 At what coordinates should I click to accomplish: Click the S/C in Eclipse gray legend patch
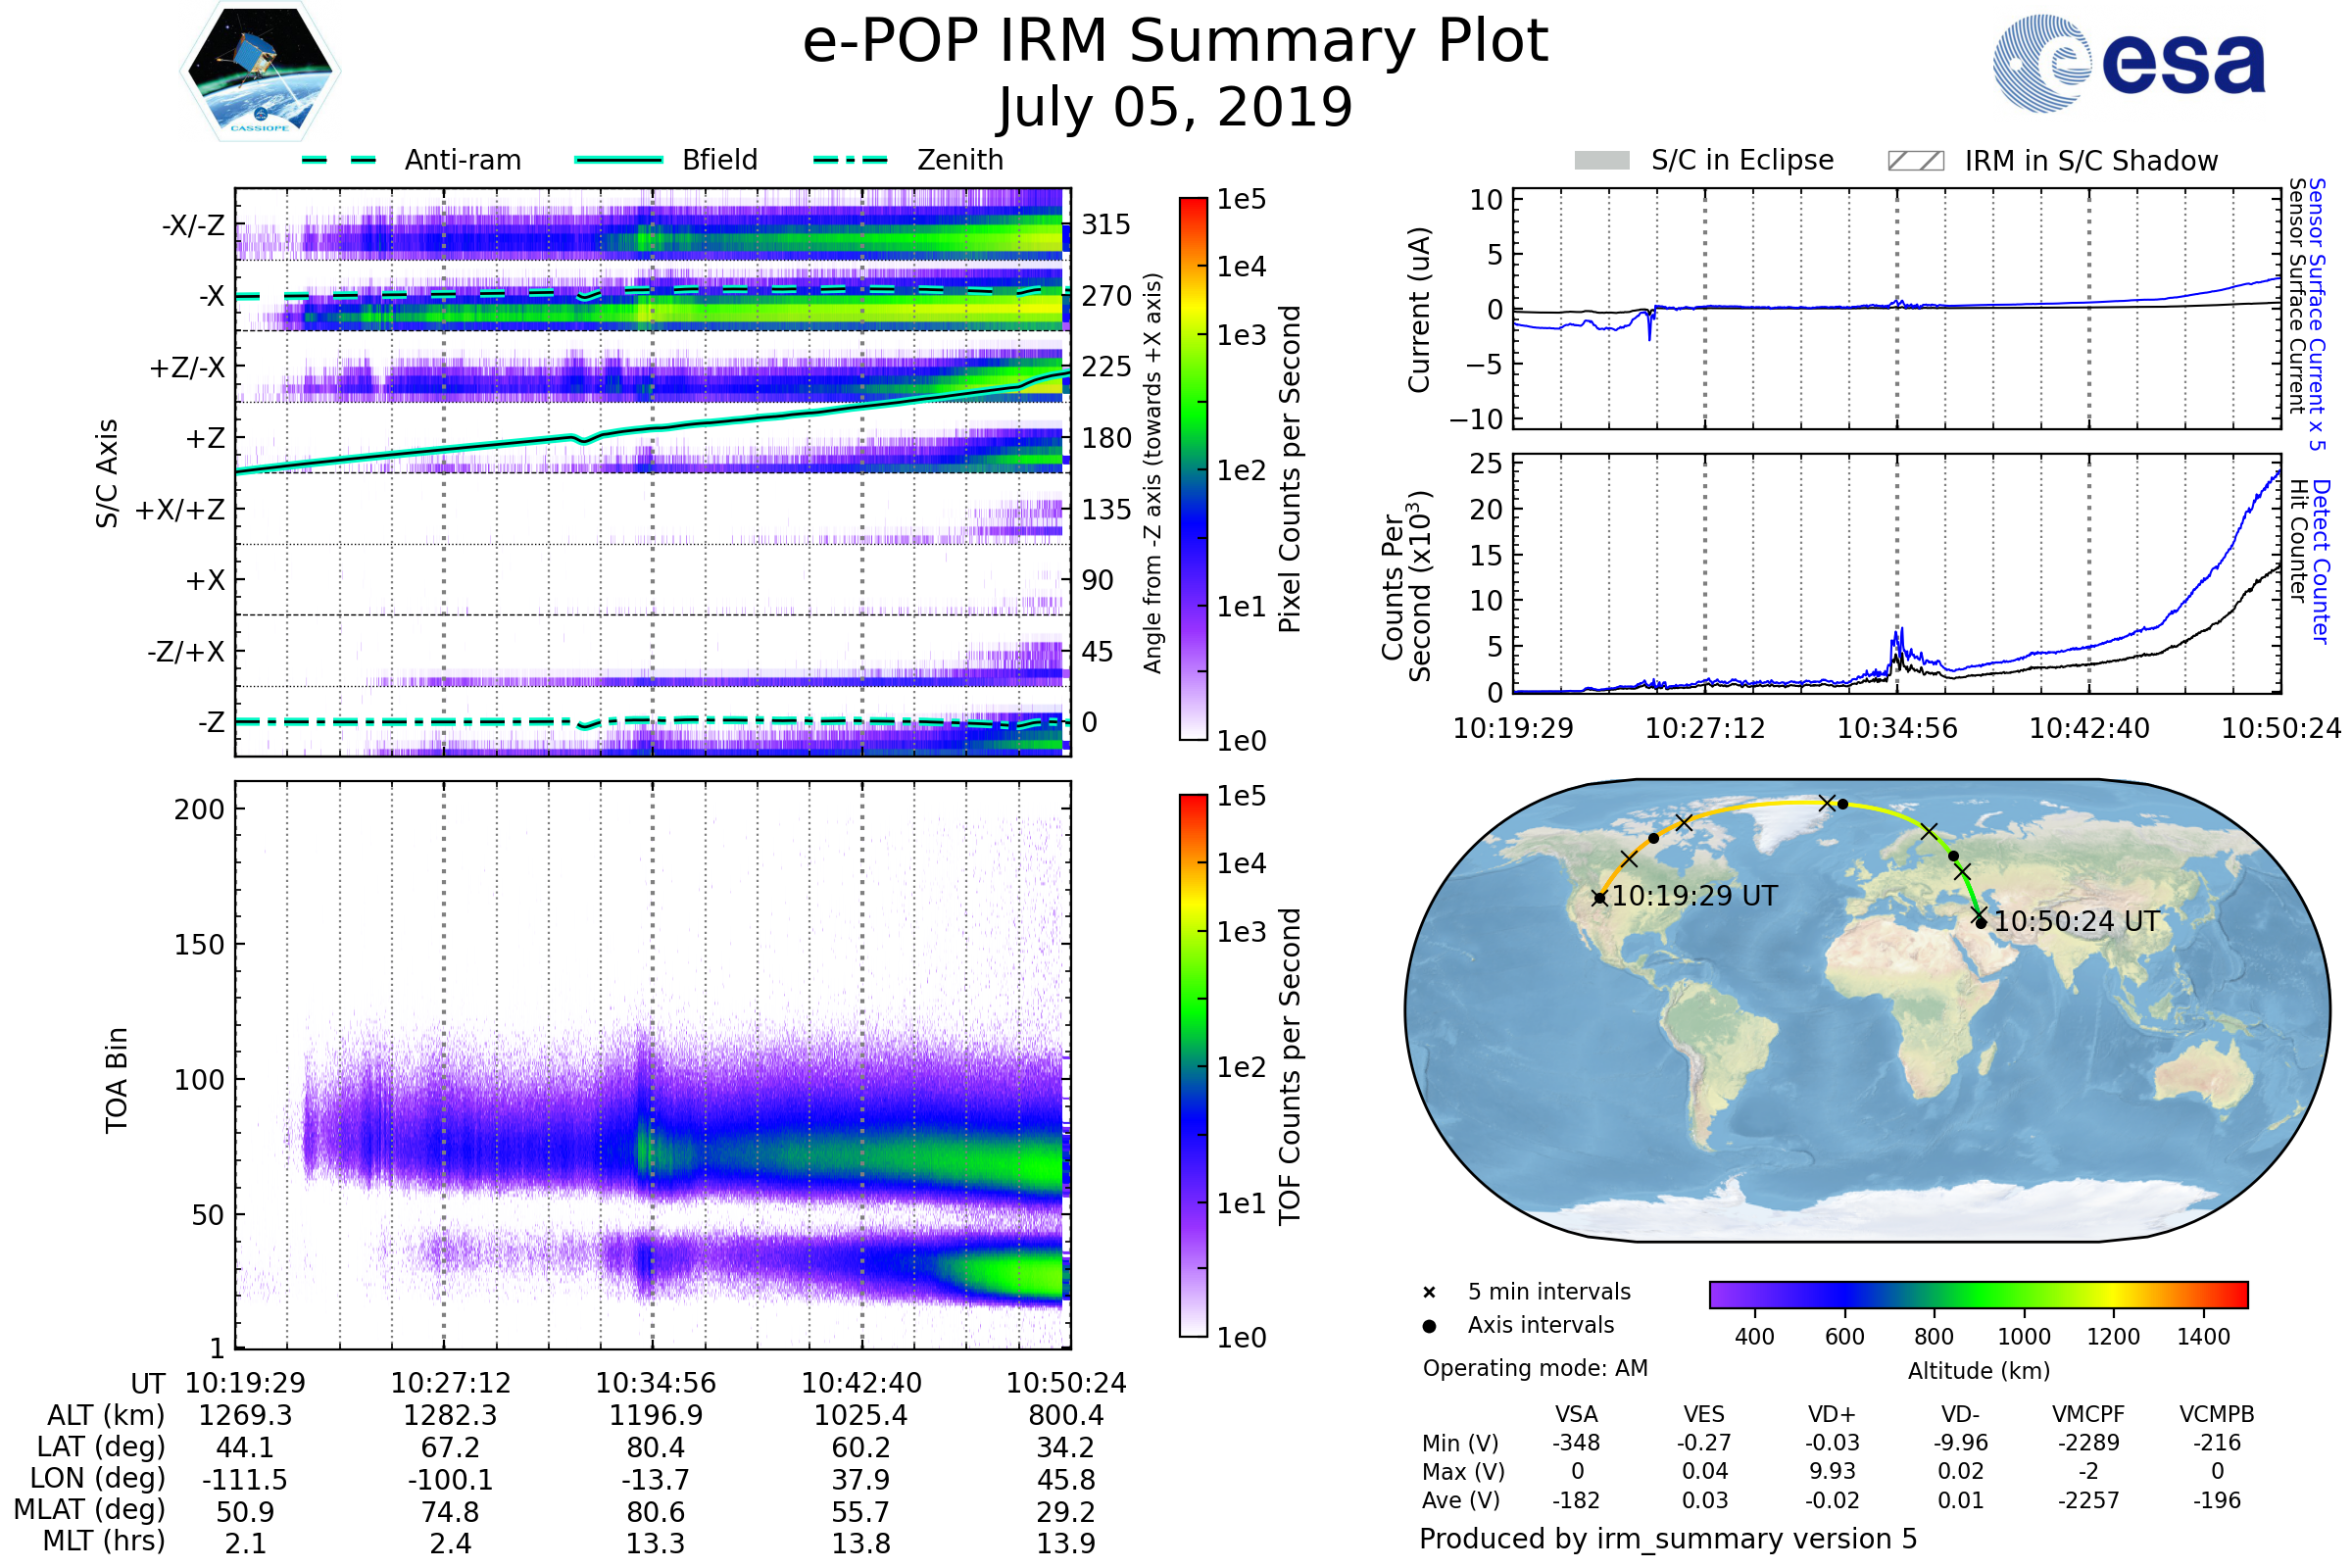coord(1601,161)
